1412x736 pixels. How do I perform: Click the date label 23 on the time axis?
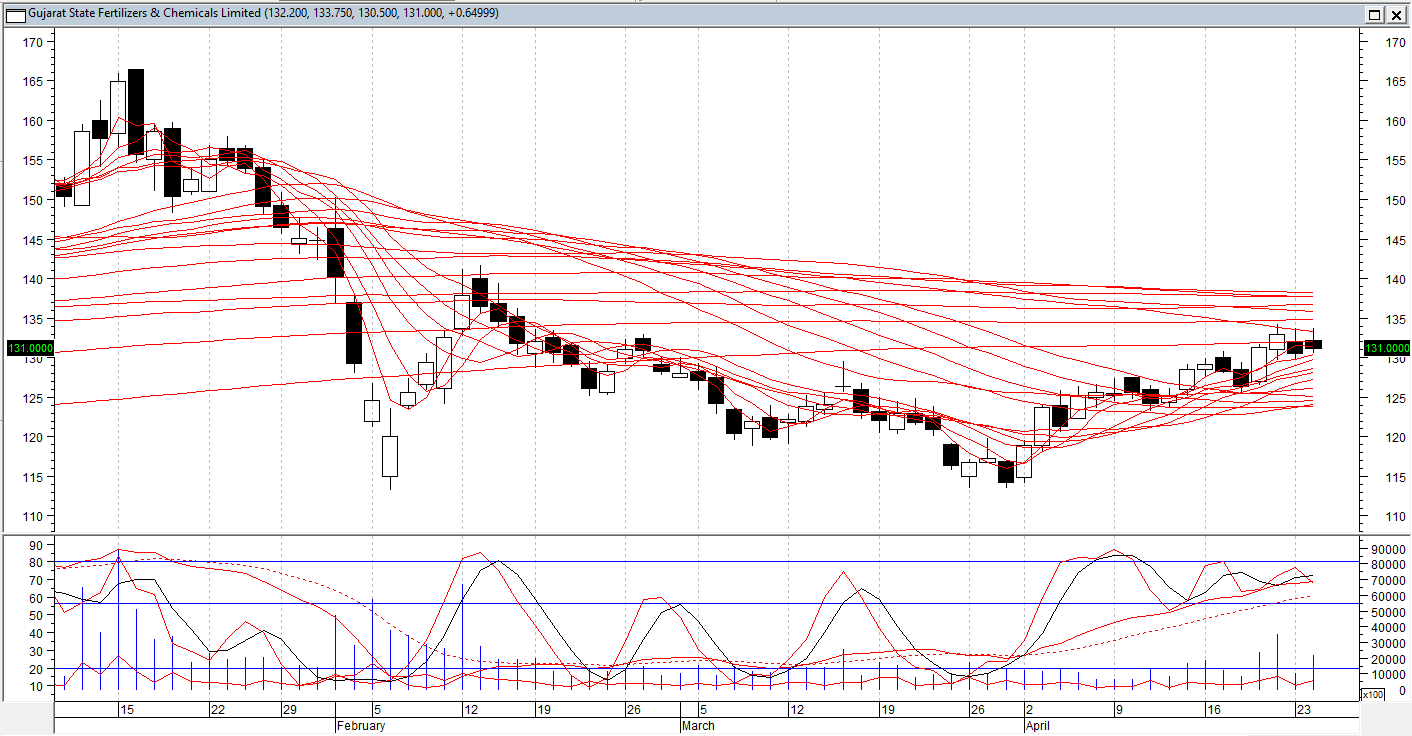[1303, 710]
